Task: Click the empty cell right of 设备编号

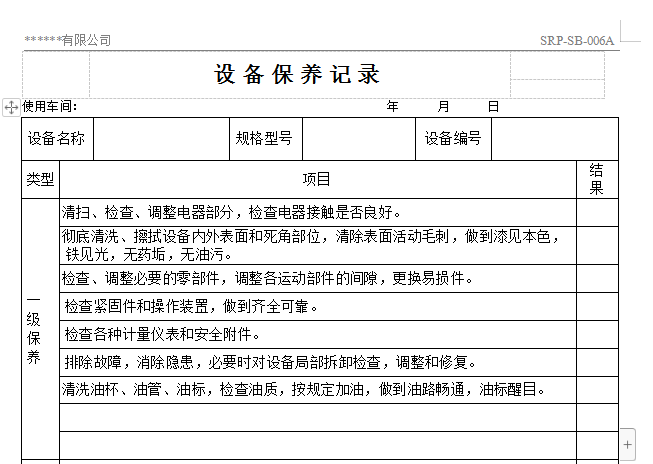Action: [553, 139]
